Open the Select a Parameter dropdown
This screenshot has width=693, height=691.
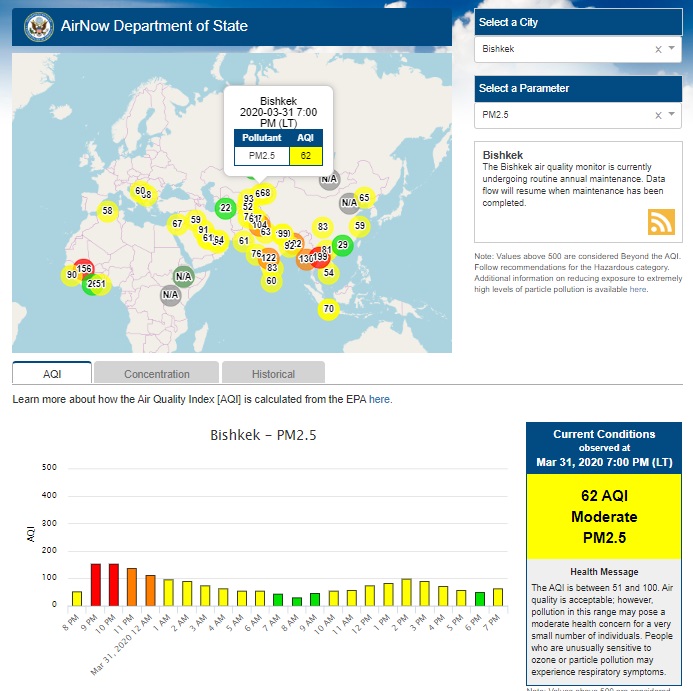pos(673,115)
